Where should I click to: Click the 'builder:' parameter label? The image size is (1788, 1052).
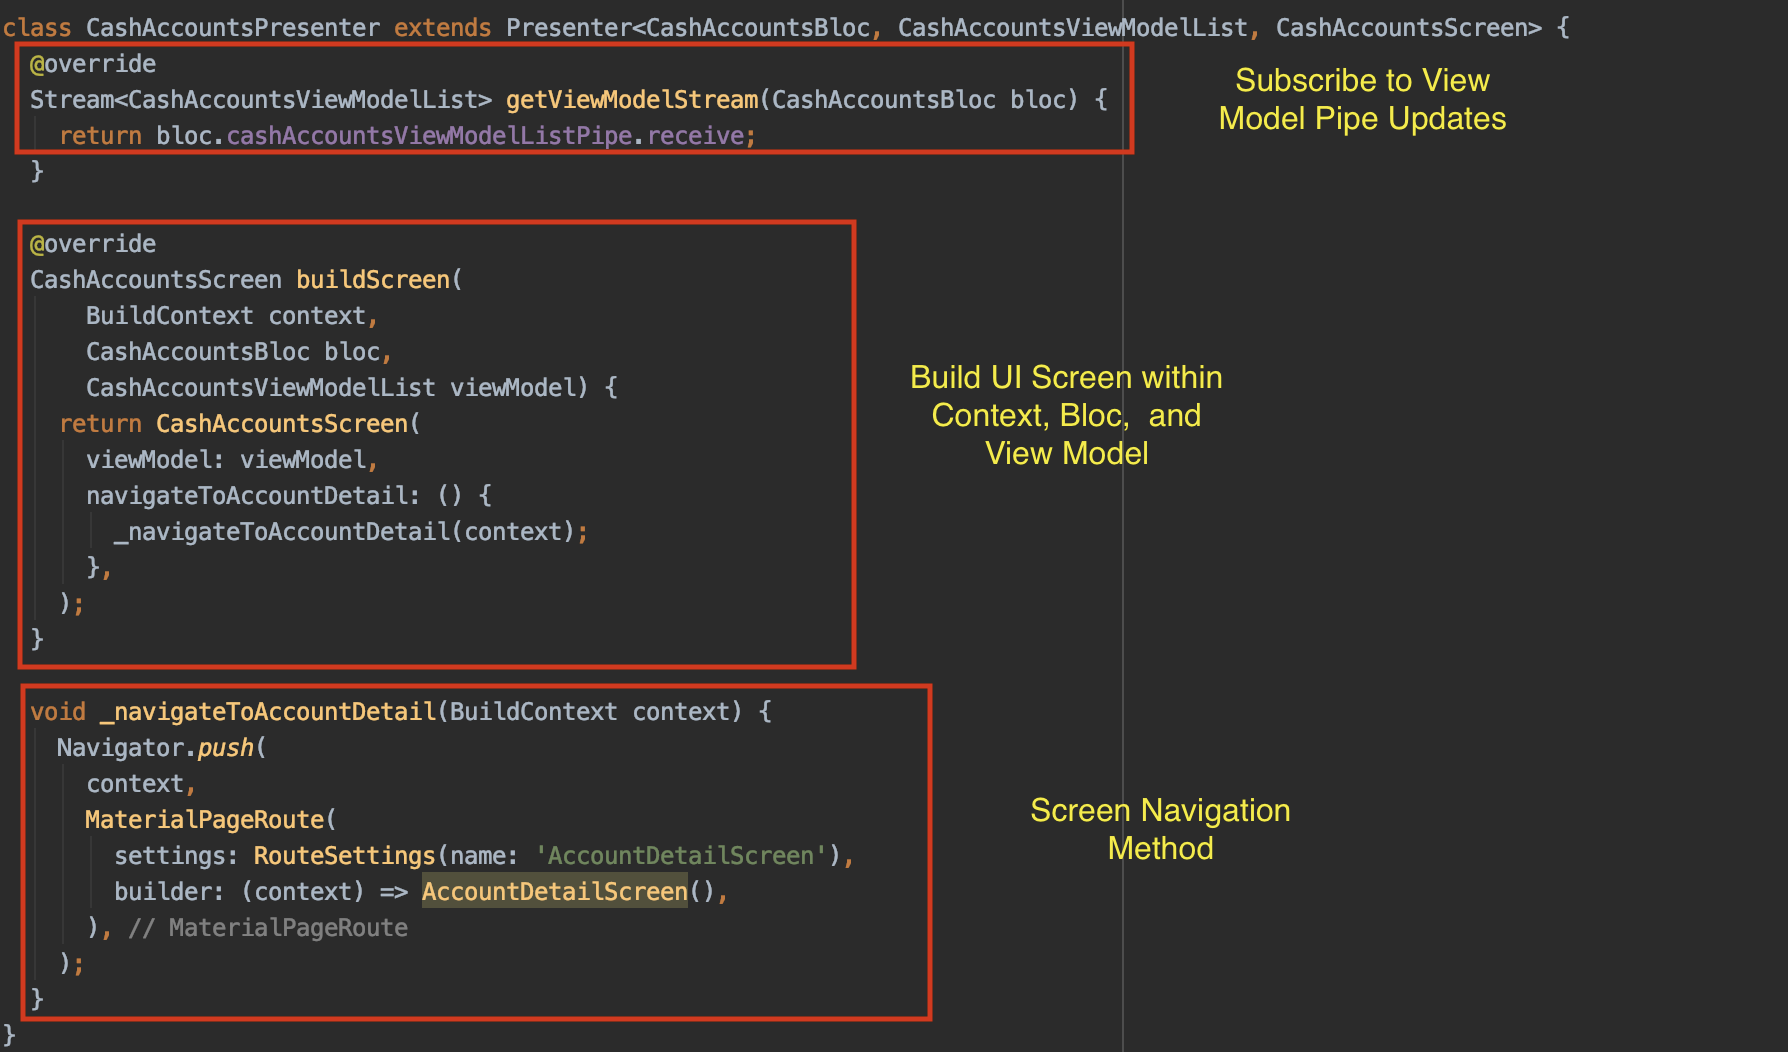point(168,892)
